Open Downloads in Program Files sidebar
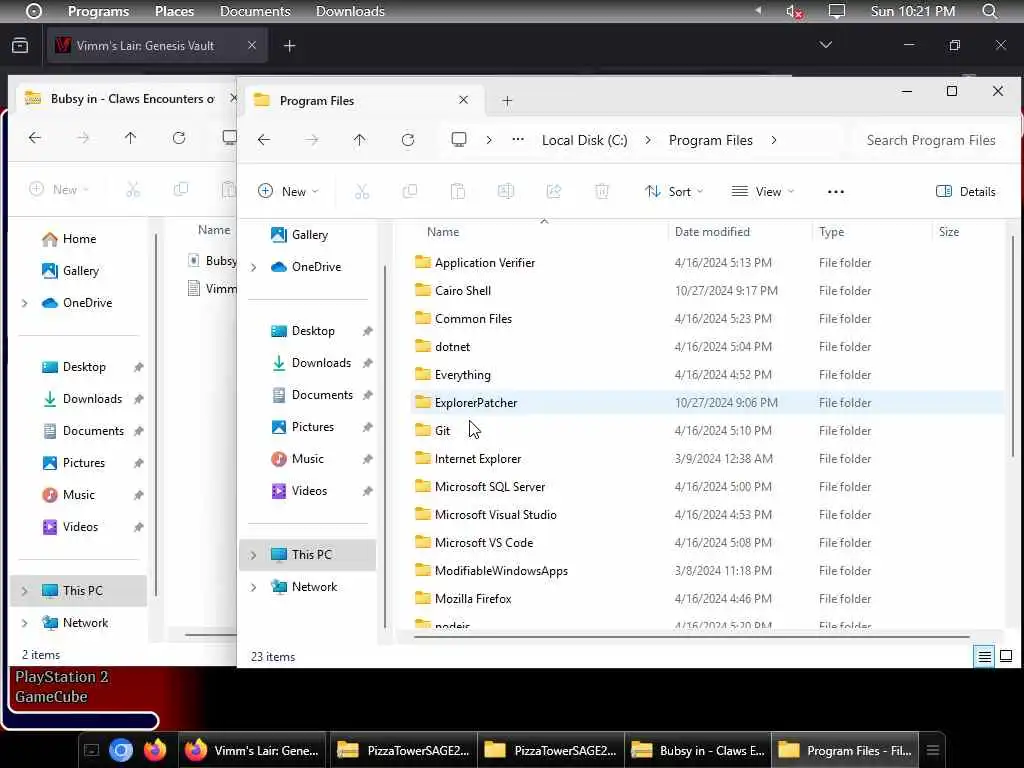The width and height of the screenshot is (1024, 768). tap(321, 362)
